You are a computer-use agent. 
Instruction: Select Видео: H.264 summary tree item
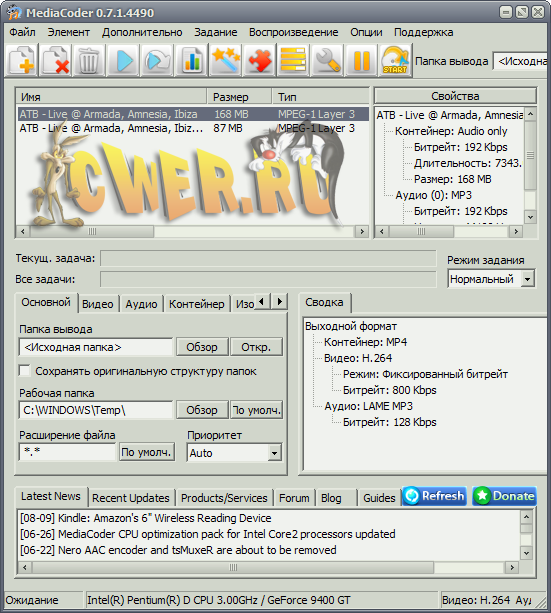click(358, 358)
